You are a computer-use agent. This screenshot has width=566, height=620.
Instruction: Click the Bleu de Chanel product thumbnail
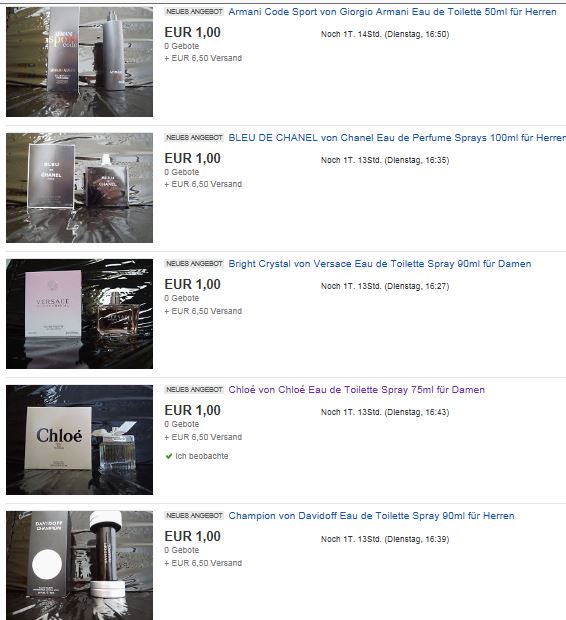point(80,188)
